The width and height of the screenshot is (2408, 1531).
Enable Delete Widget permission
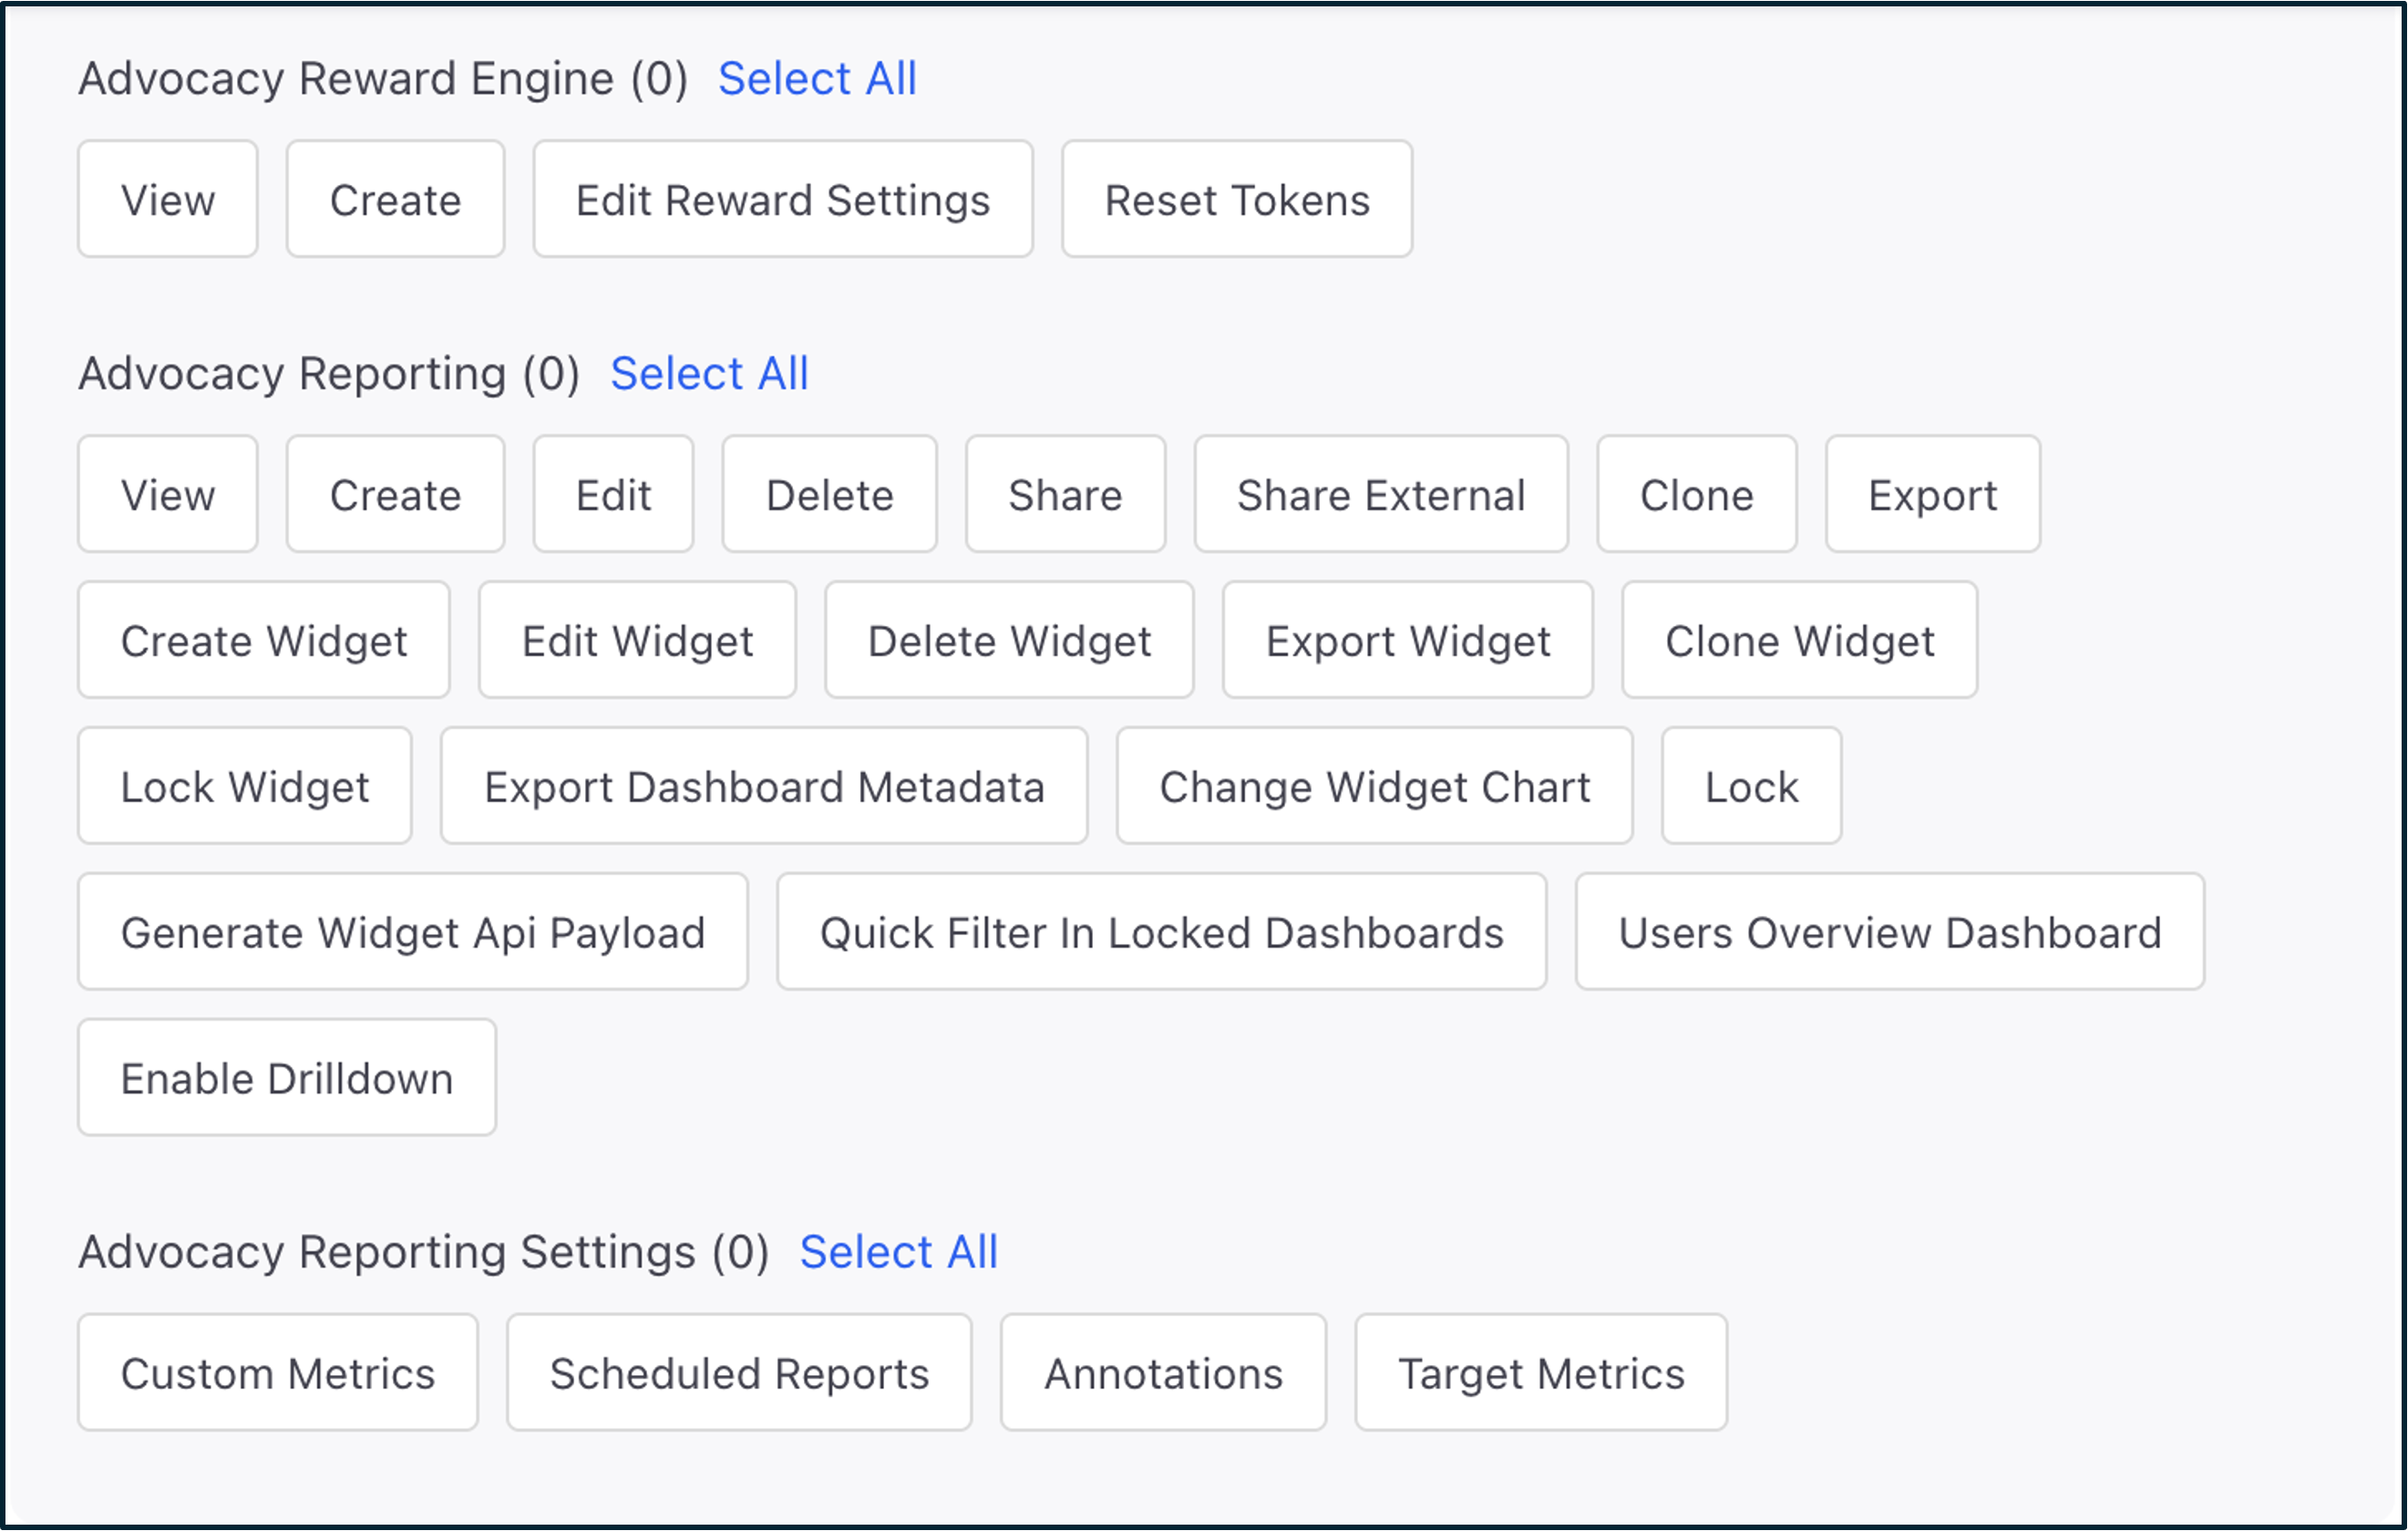tap(1009, 640)
